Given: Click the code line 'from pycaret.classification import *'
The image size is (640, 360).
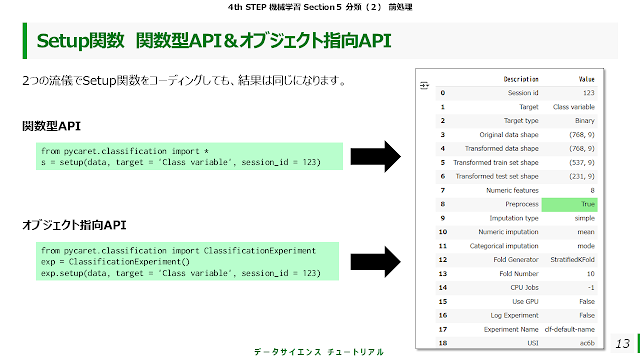Looking at the screenshot, I should pyautogui.click(x=125, y=151).
